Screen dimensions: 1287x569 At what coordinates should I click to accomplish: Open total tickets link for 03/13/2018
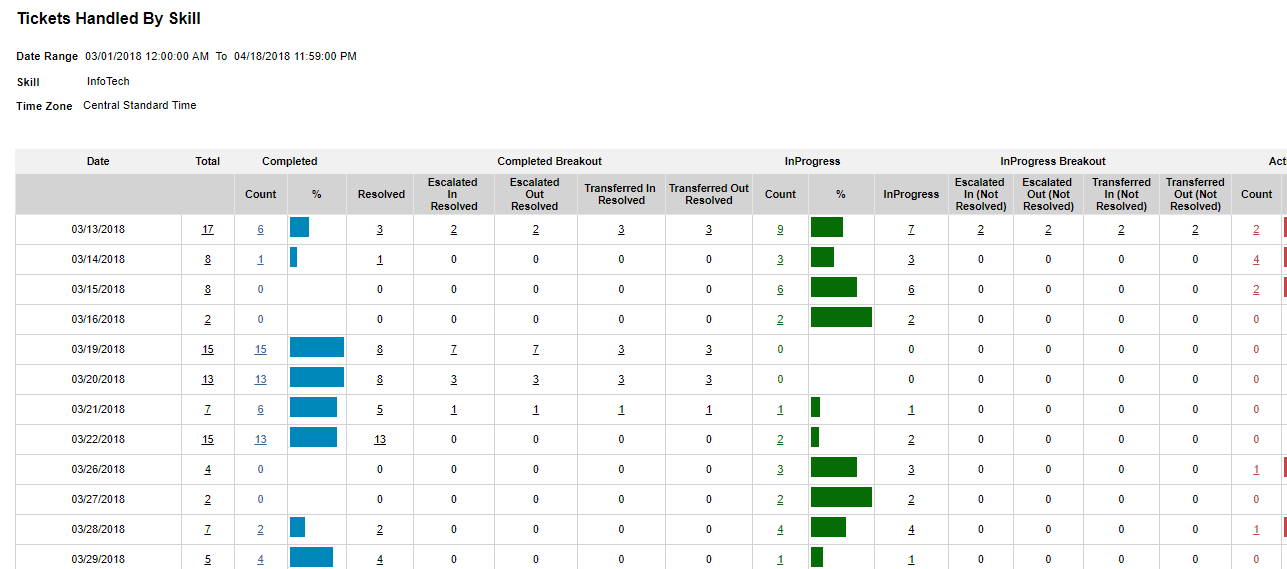click(207, 230)
